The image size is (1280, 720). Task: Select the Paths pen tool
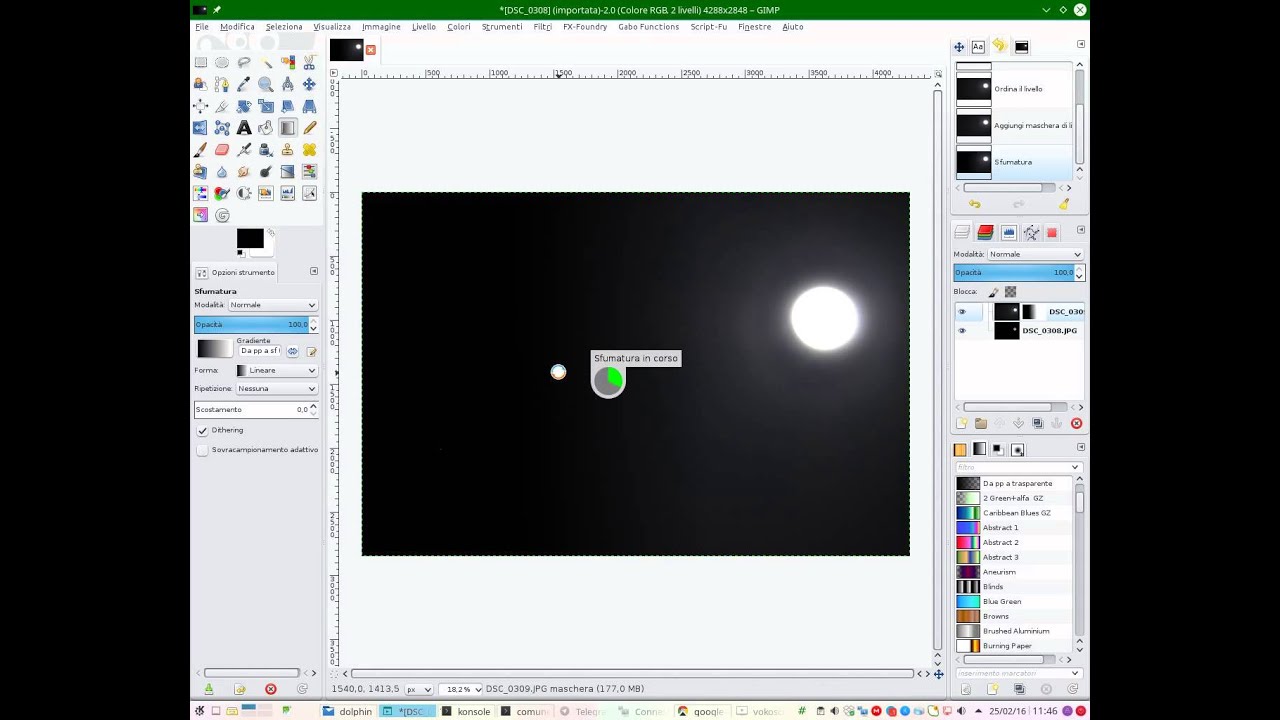222,84
